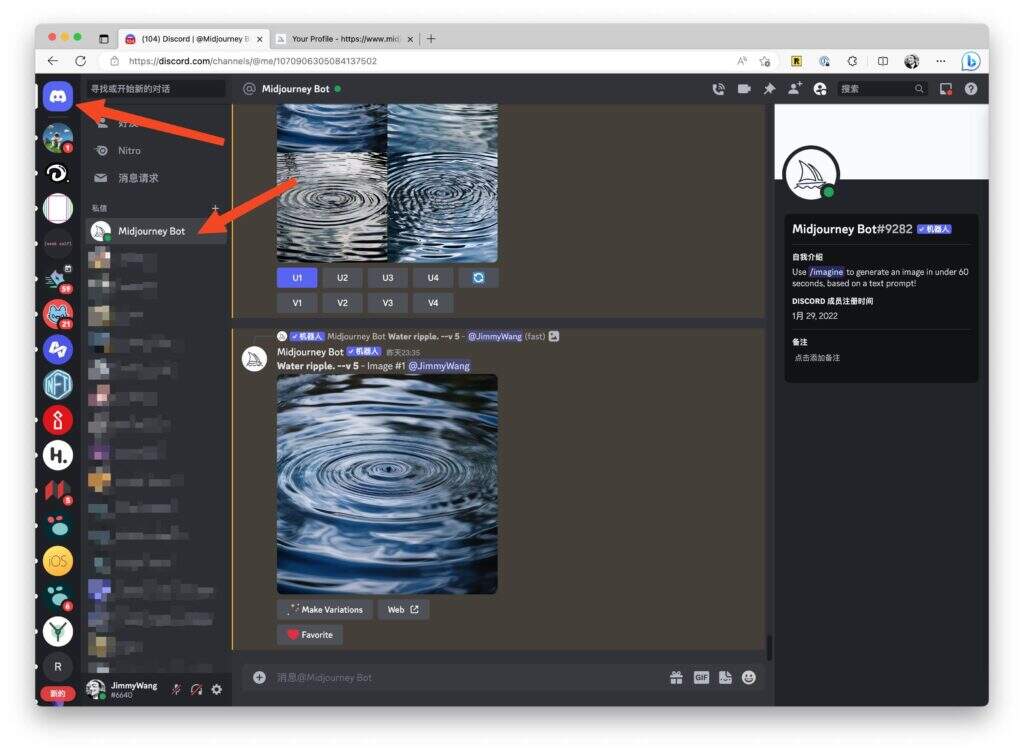Hide the user profile side panel
The width and height of the screenshot is (1024, 753).
(820, 89)
